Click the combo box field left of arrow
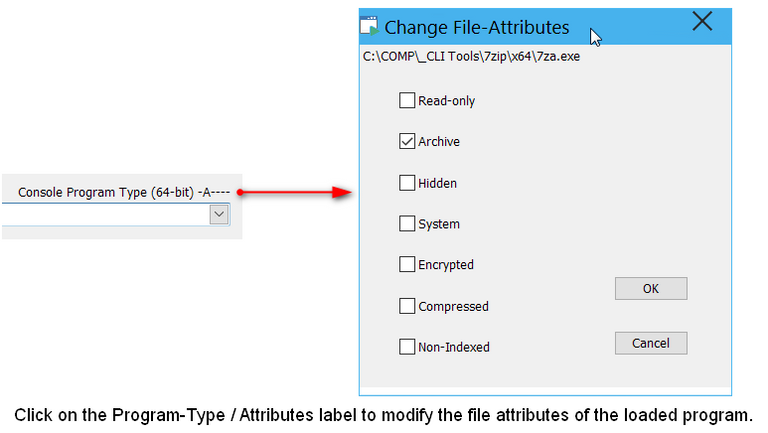768x433 pixels. 100,213
